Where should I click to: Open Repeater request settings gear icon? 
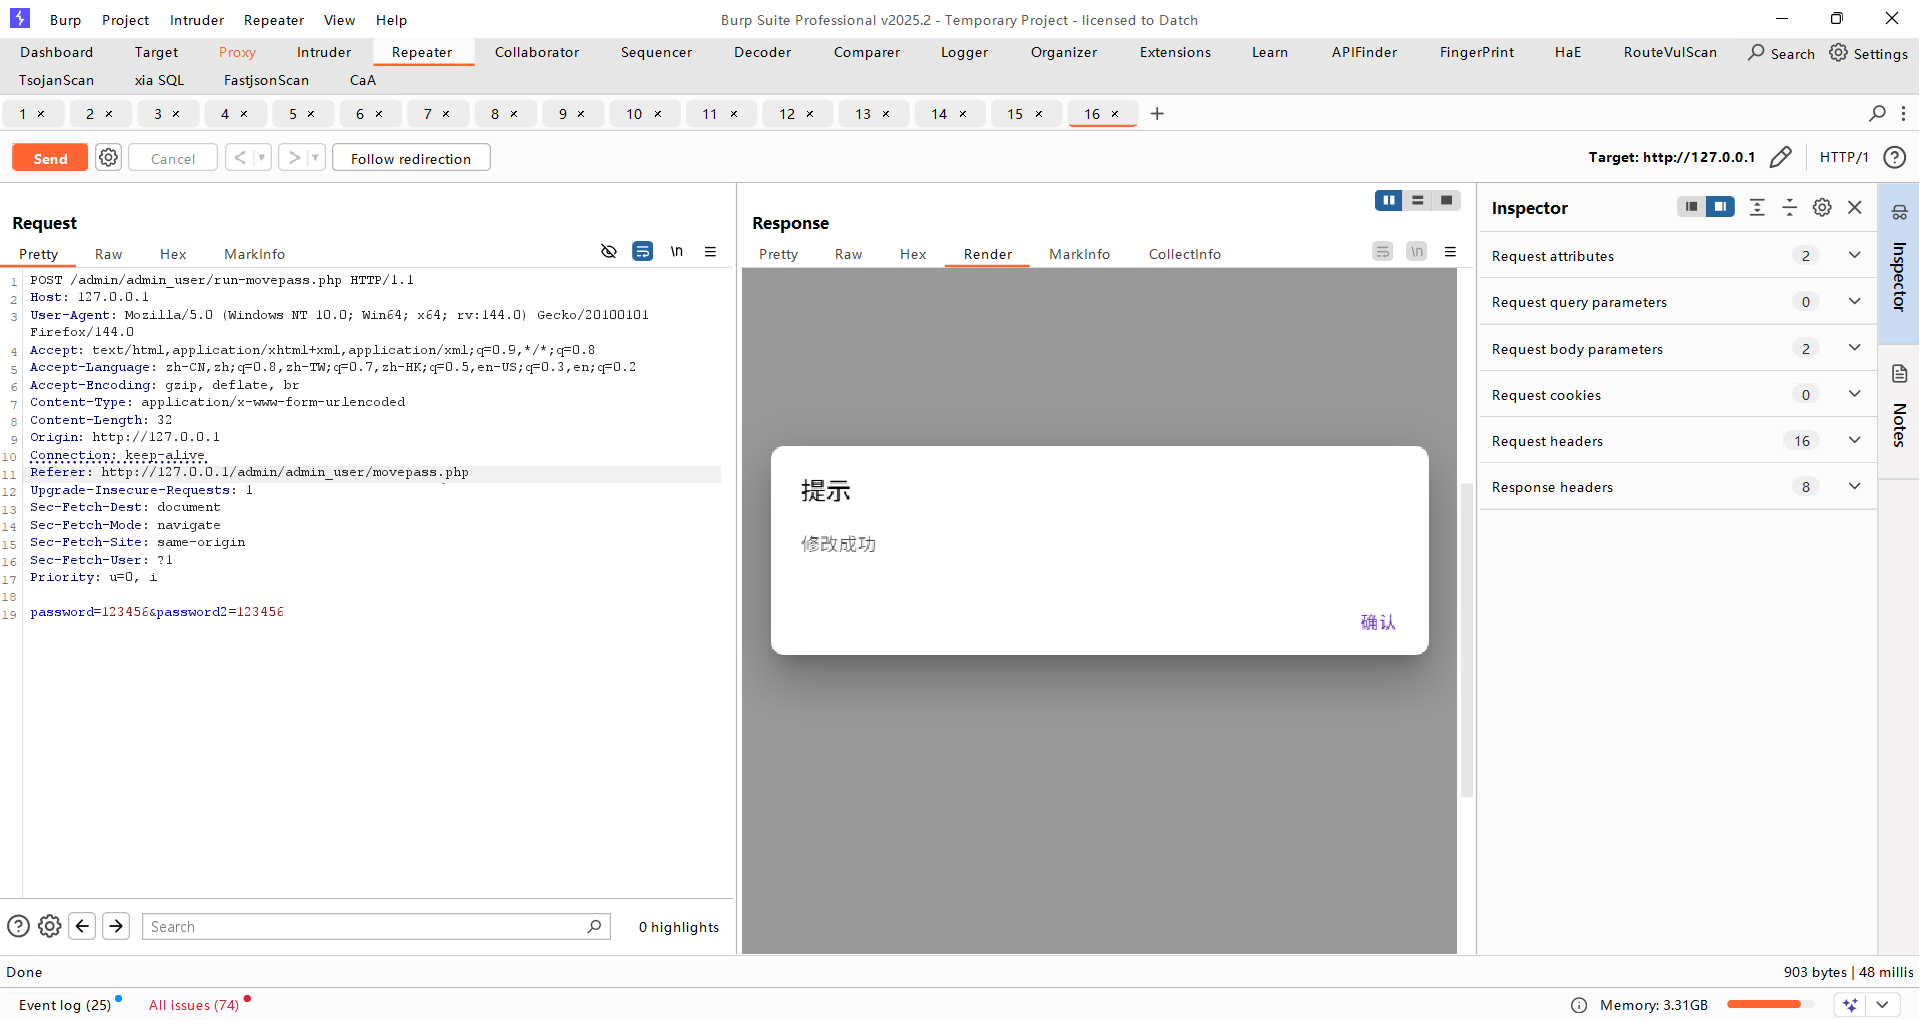(x=108, y=158)
